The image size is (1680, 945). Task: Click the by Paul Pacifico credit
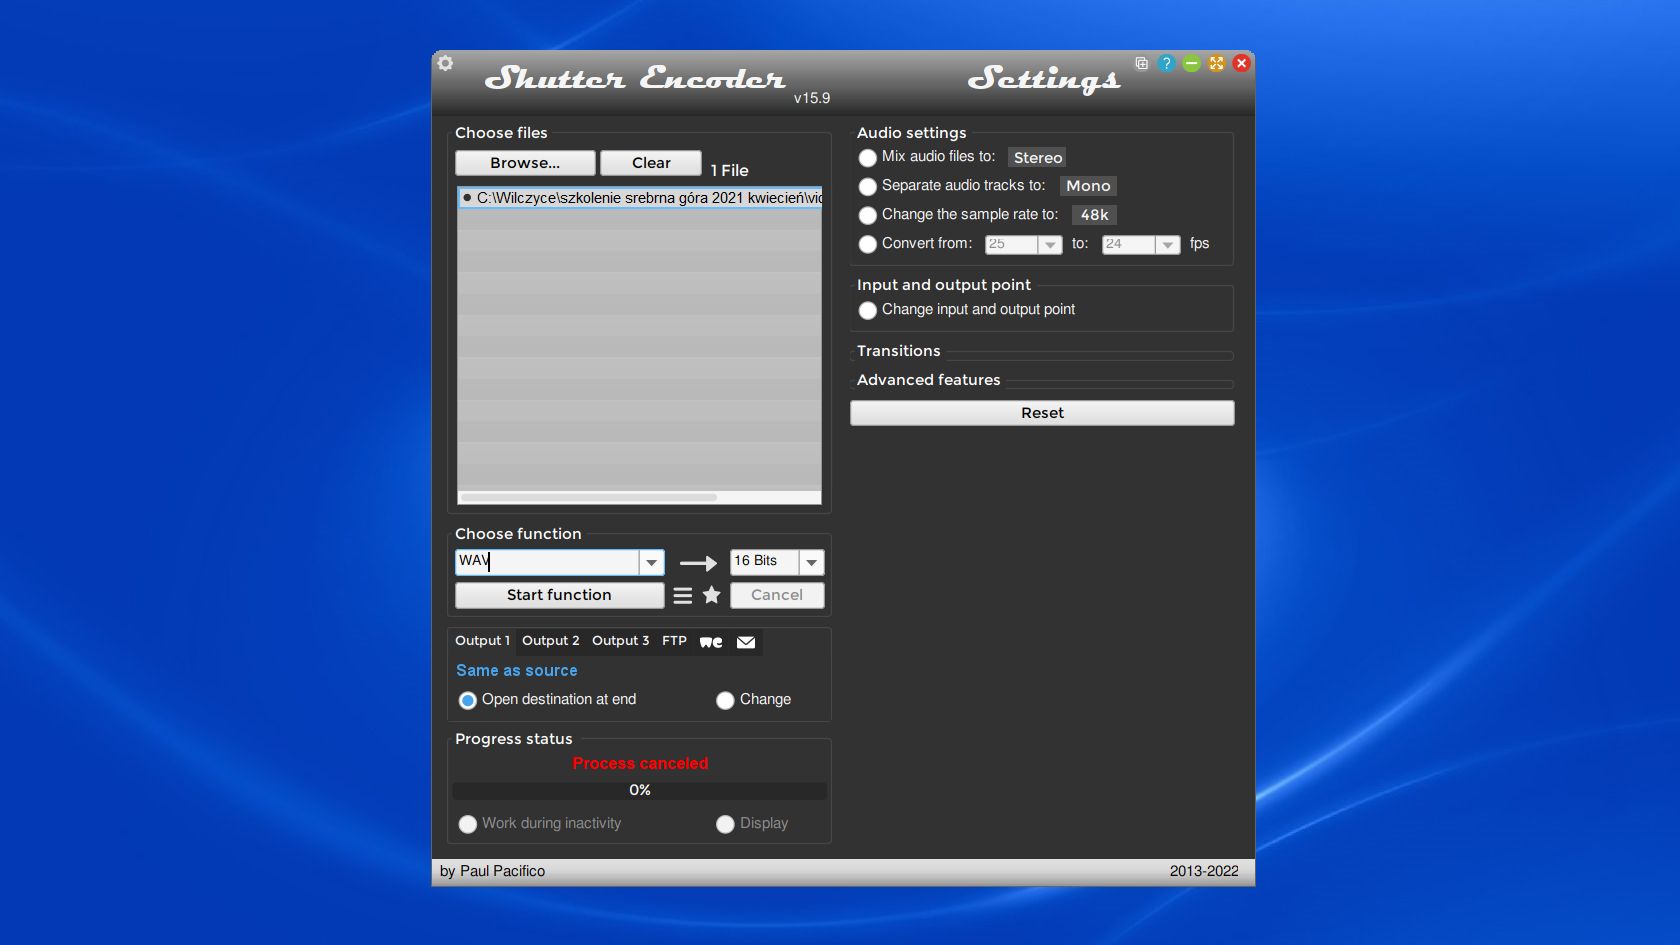point(492,872)
